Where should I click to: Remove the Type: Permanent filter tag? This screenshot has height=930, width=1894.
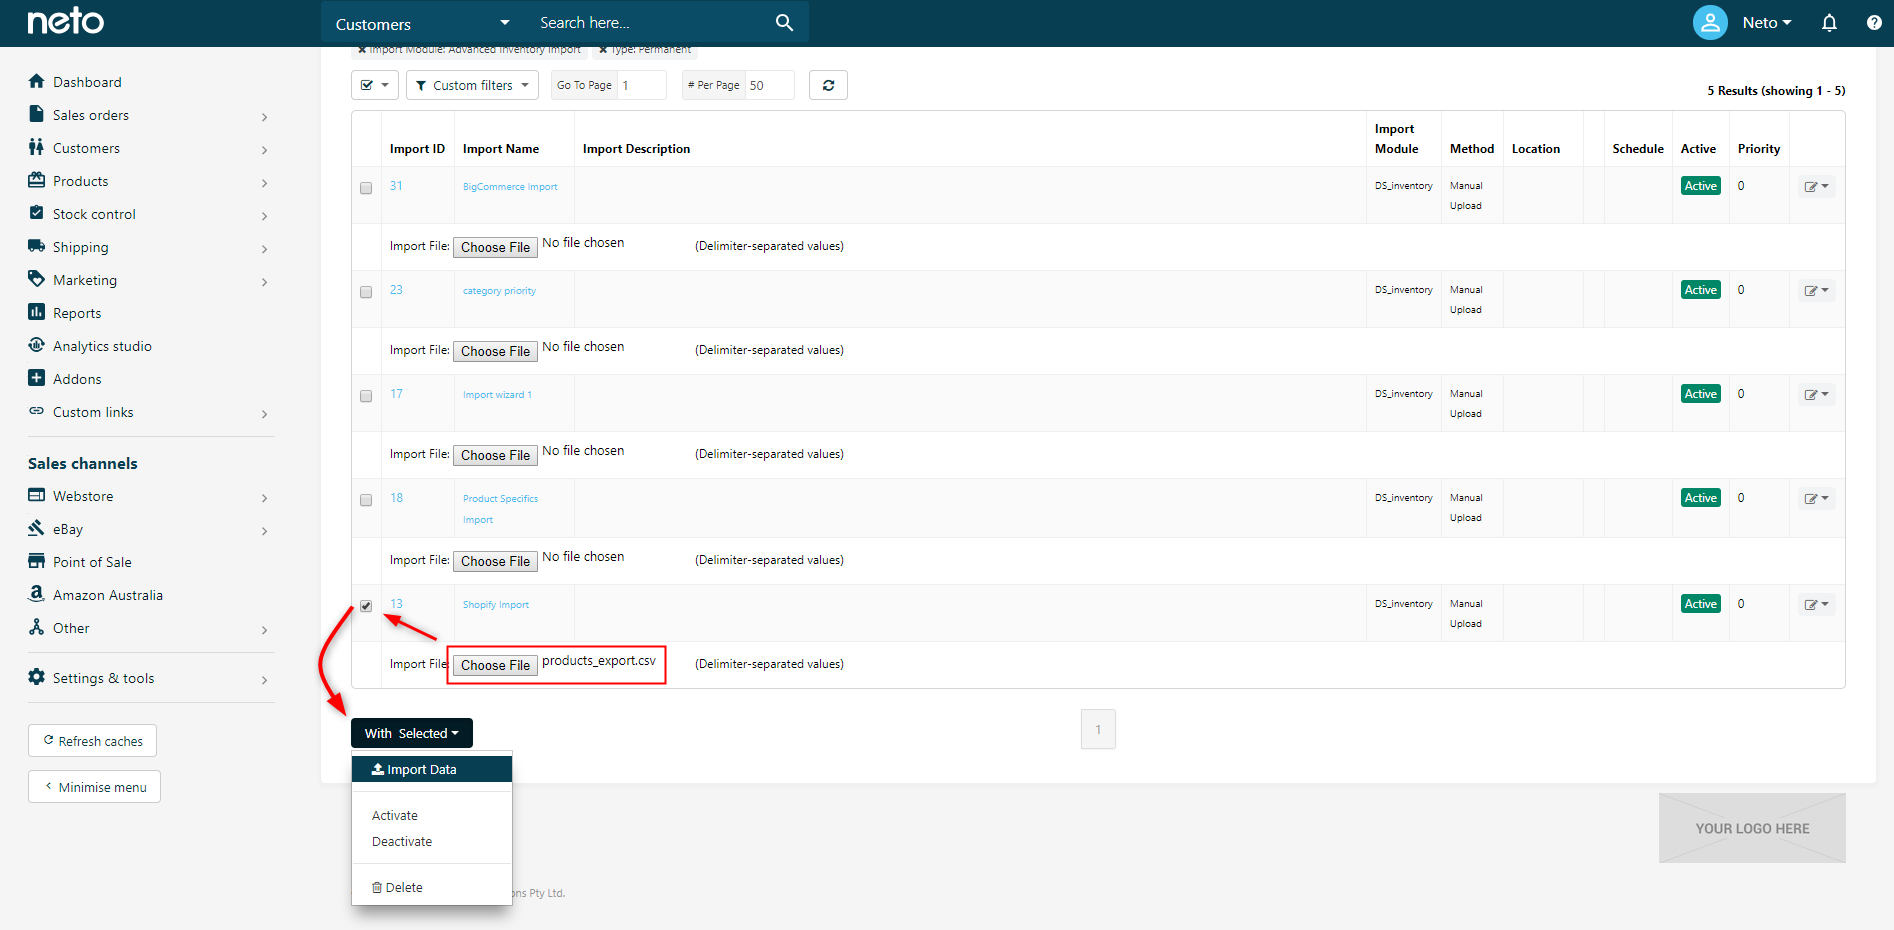pos(603,49)
